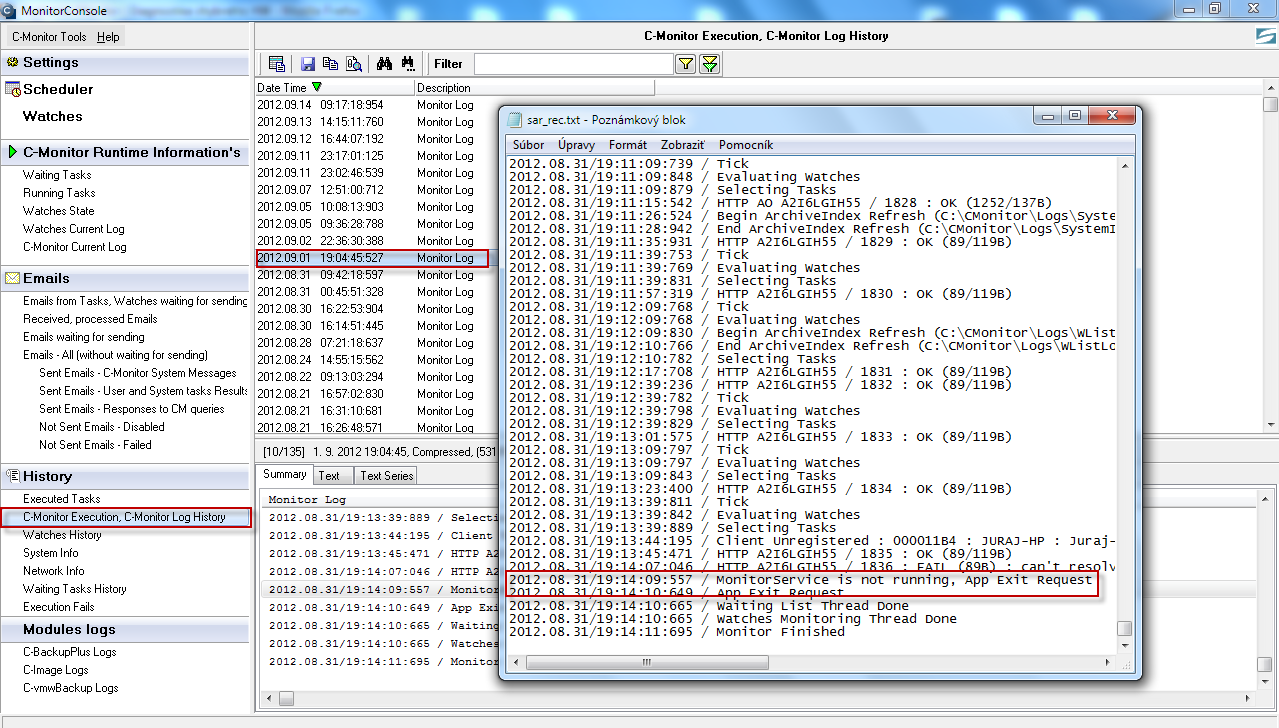The image size is (1279, 728).
Task: Apply filter with yellow funnel icon
Action: [x=686, y=64]
